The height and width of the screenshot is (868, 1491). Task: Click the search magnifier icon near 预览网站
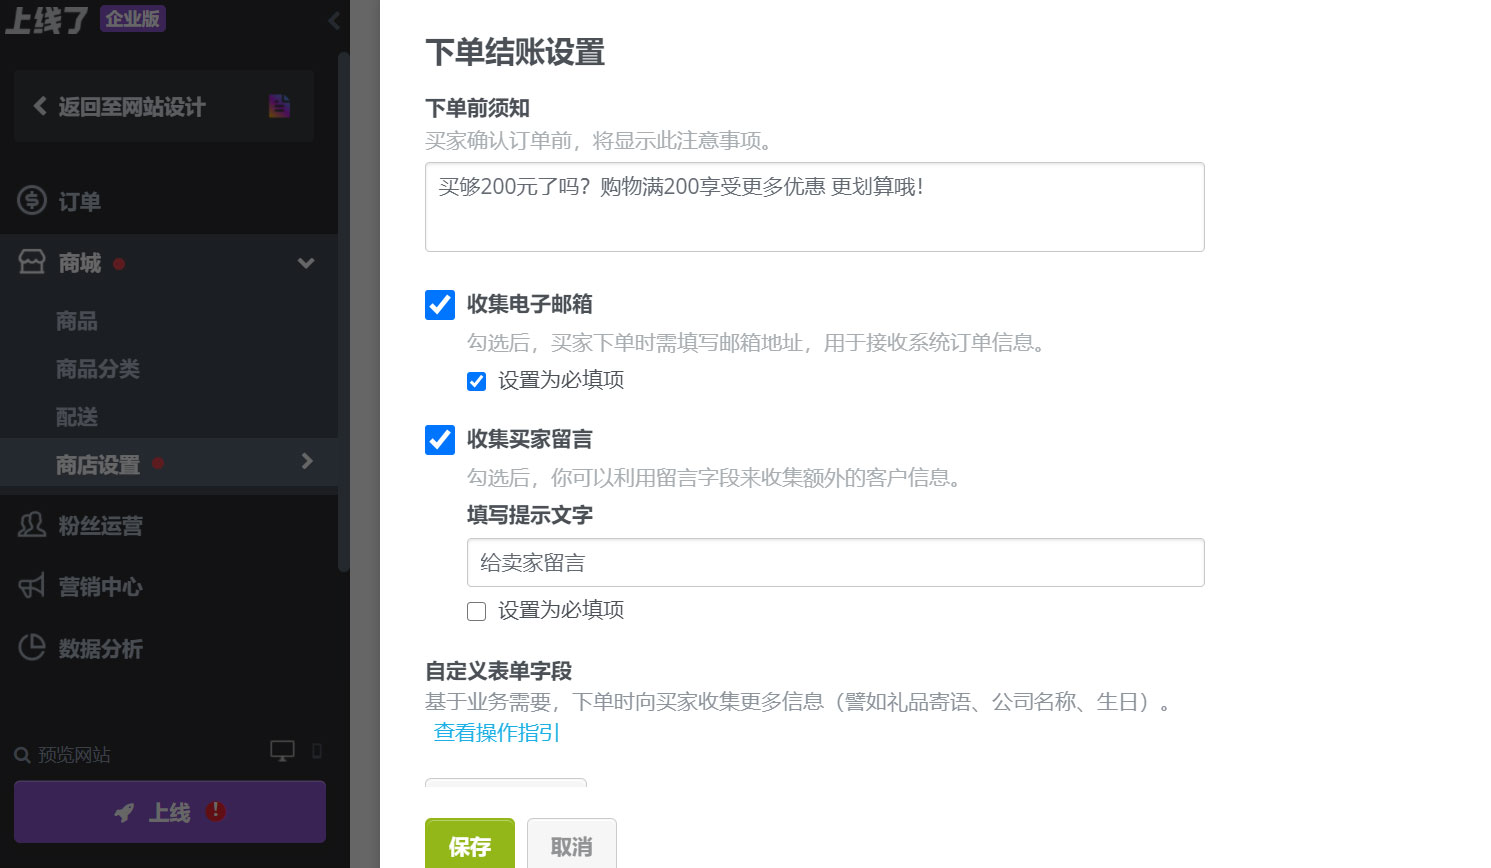22,754
